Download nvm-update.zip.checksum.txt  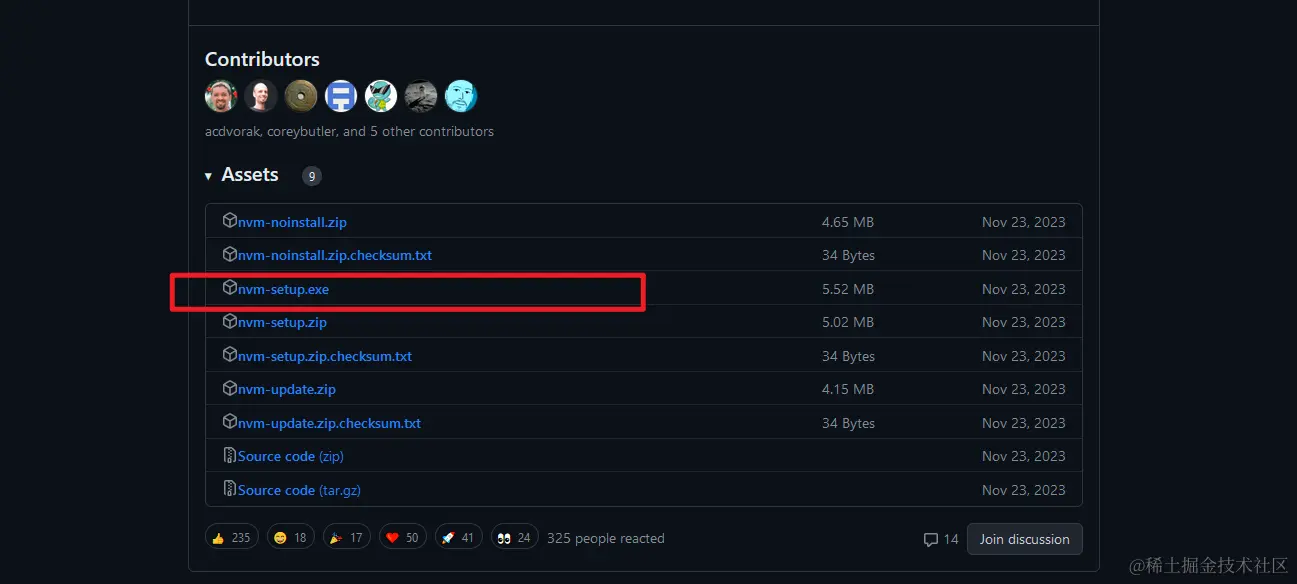(x=329, y=423)
